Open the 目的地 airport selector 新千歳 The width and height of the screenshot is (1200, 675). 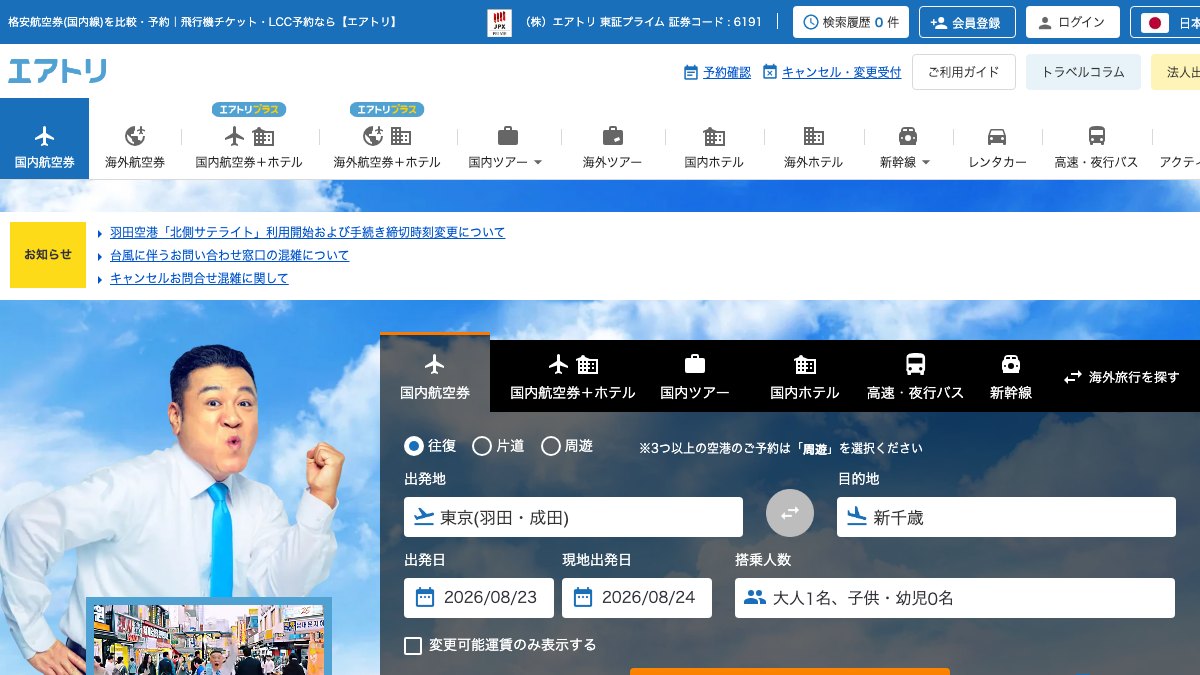tap(1006, 517)
